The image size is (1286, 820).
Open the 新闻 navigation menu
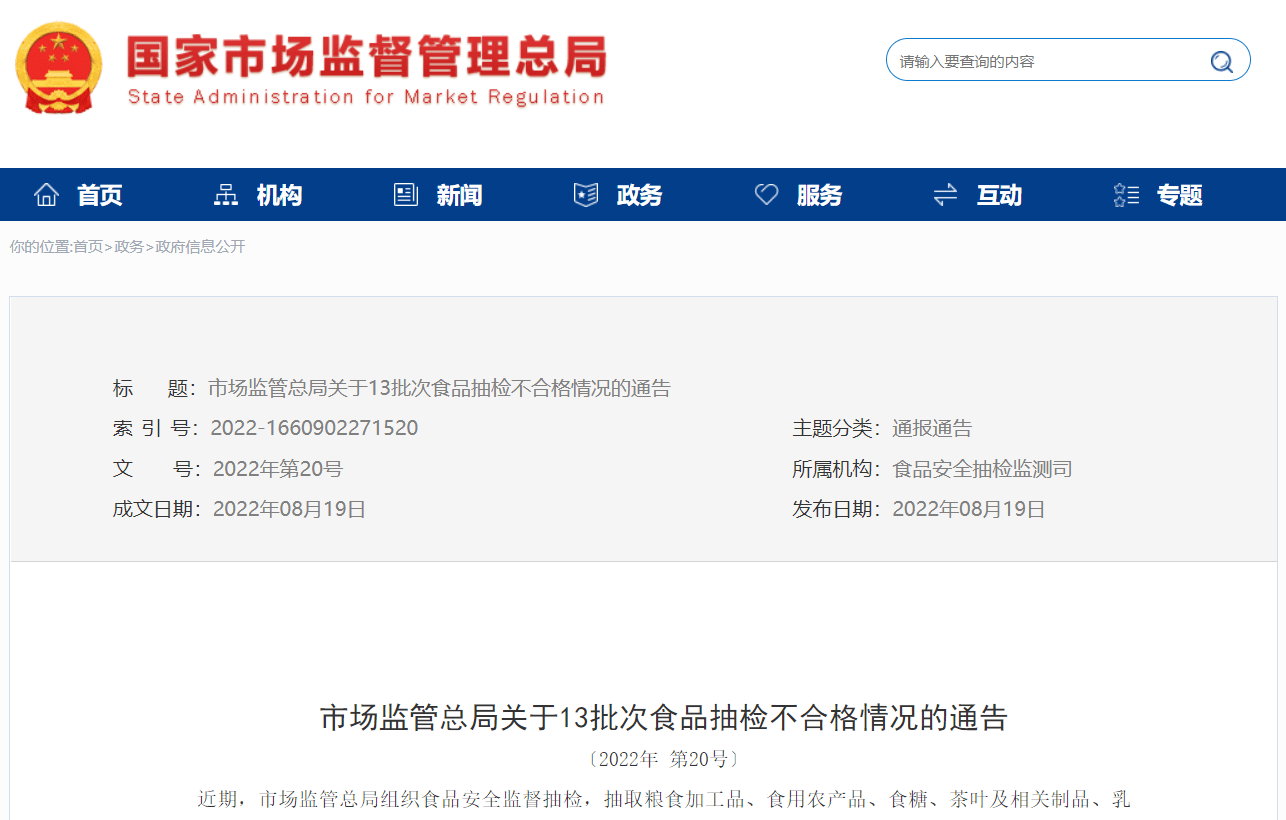(459, 195)
